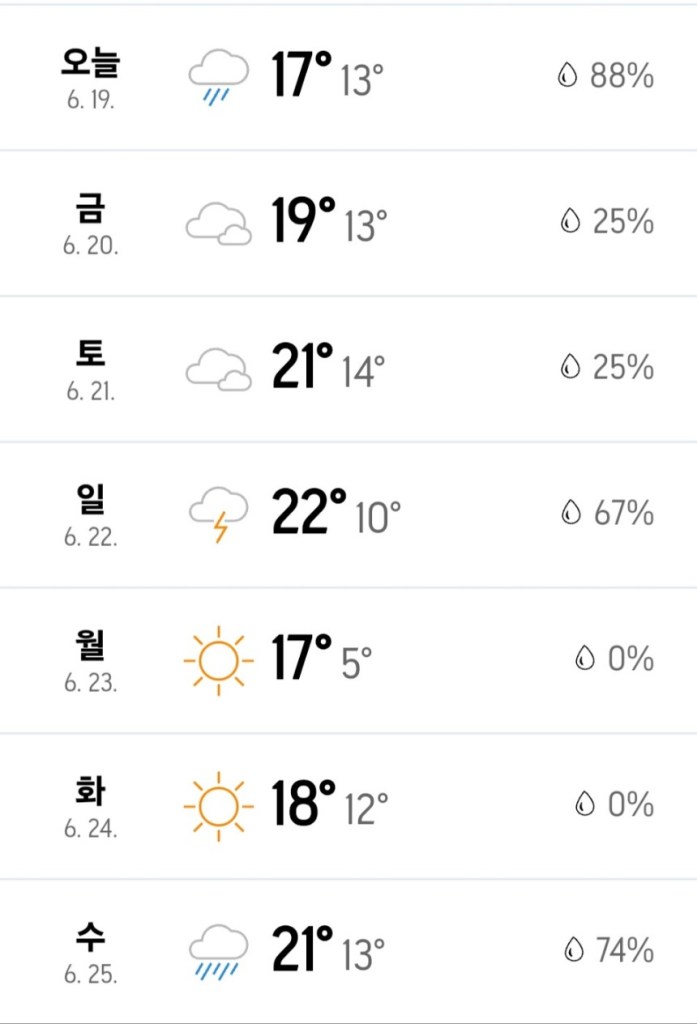Click the rain cloud icon for 수 6. 25.
697x1024 pixels.
coord(219,950)
